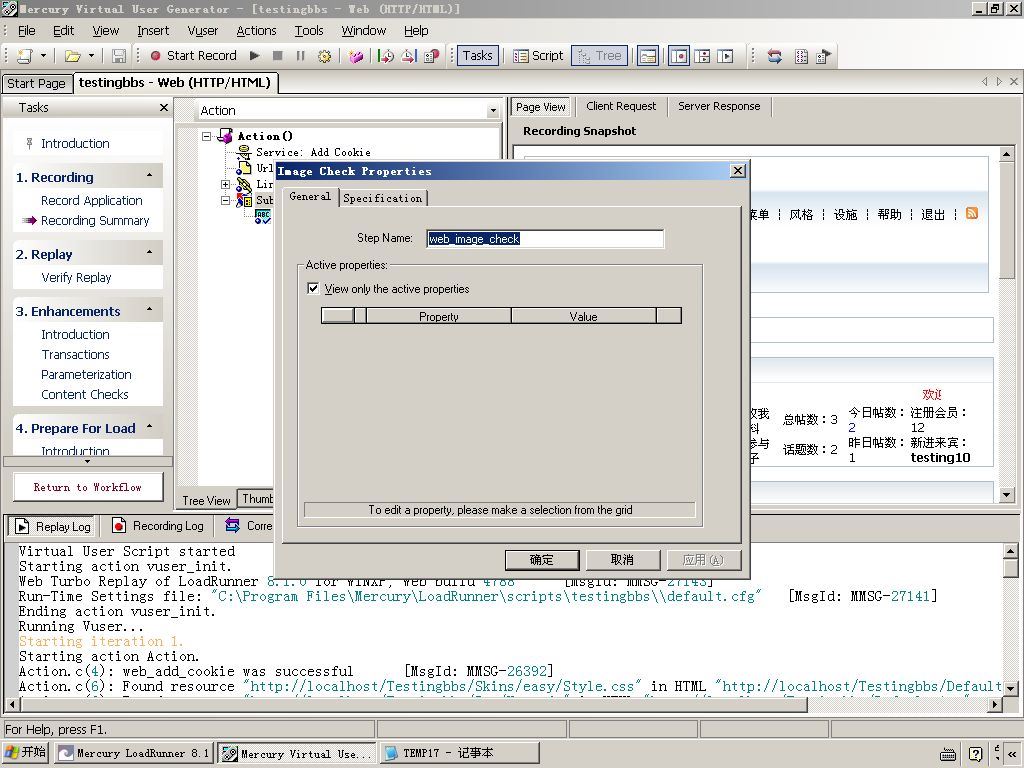The height and width of the screenshot is (768, 1024).
Task: Open the Action dropdown combo box
Action: 493,111
